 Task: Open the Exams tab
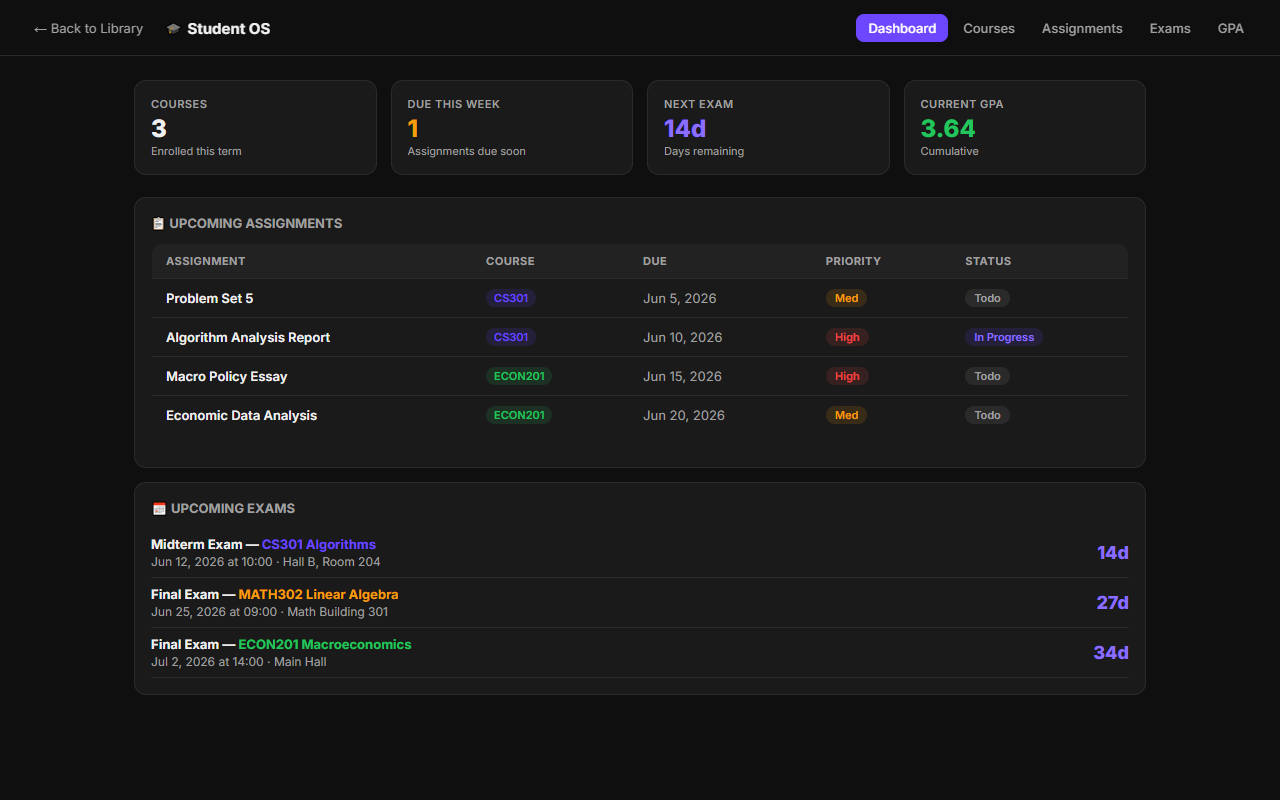click(x=1170, y=28)
